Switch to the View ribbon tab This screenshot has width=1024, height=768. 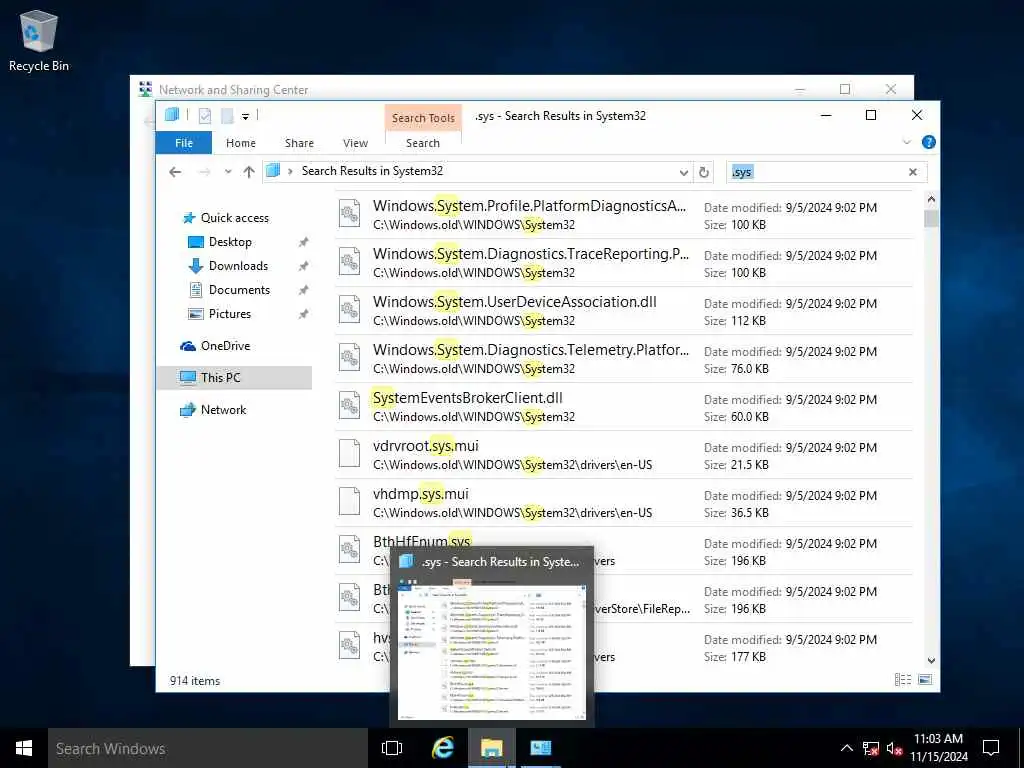[x=355, y=142]
